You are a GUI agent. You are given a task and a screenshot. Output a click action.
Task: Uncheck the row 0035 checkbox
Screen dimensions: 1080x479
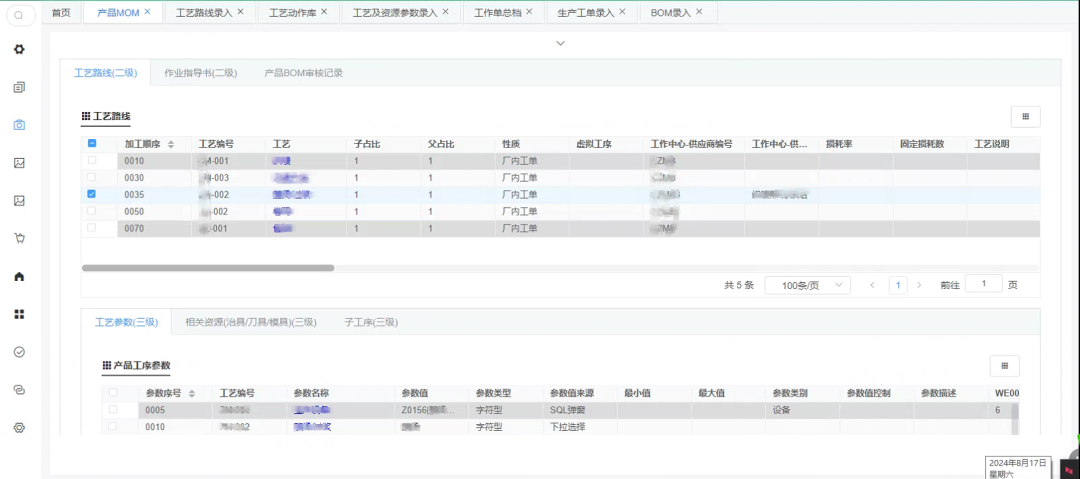tap(92, 194)
